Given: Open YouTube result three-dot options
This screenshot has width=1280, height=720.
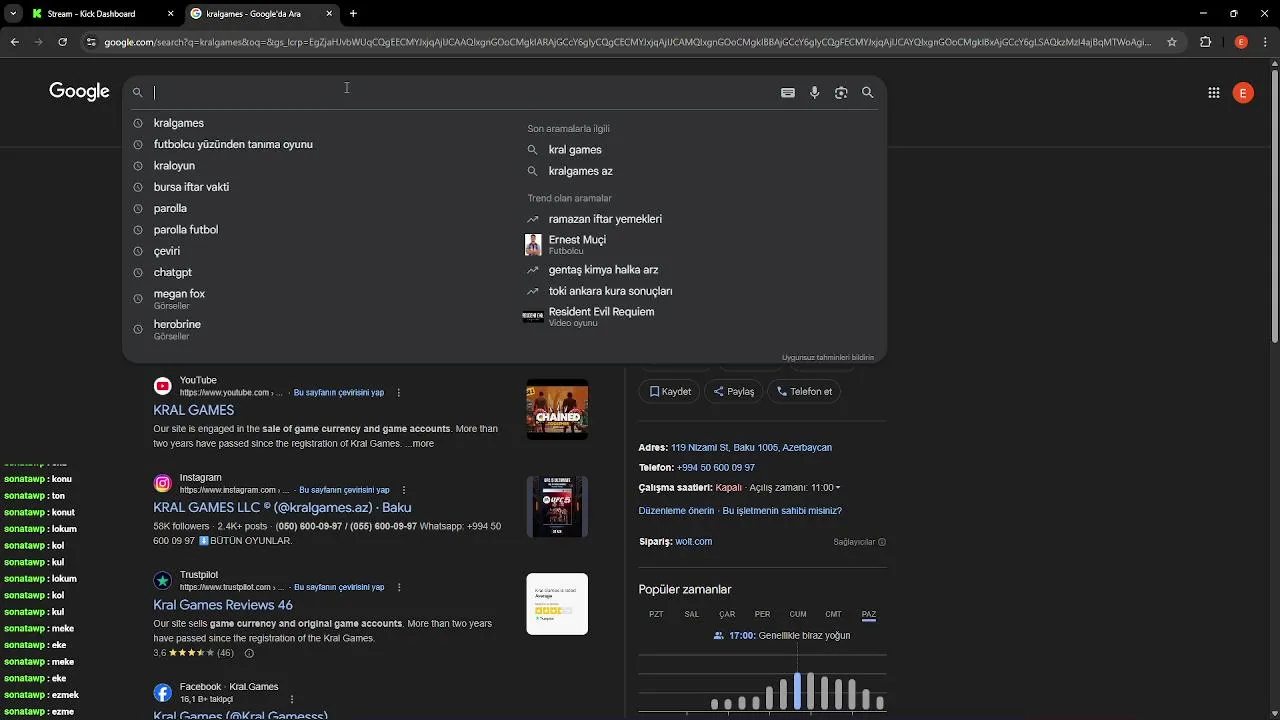Looking at the screenshot, I should click(399, 393).
